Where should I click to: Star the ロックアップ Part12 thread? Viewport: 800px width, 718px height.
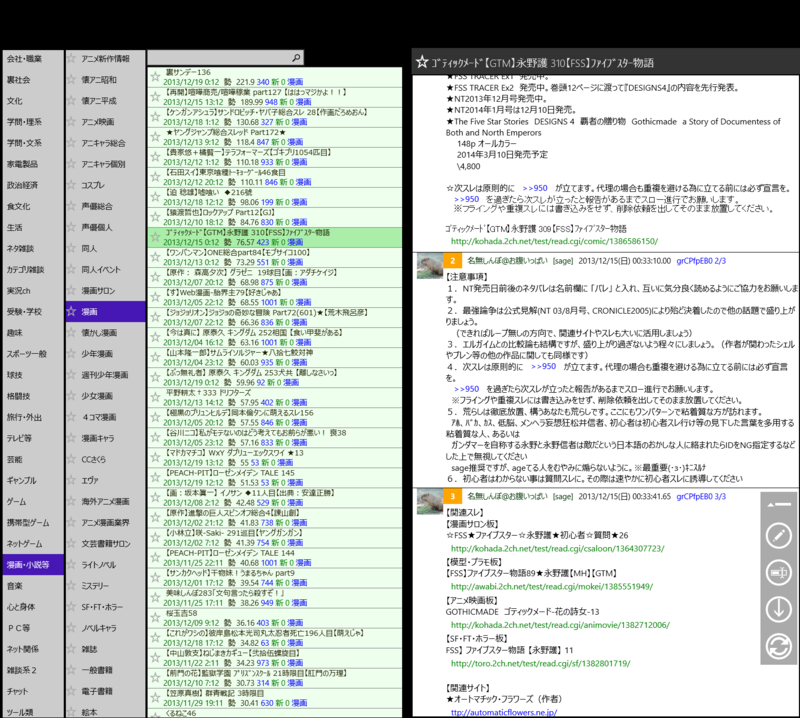coord(155,217)
